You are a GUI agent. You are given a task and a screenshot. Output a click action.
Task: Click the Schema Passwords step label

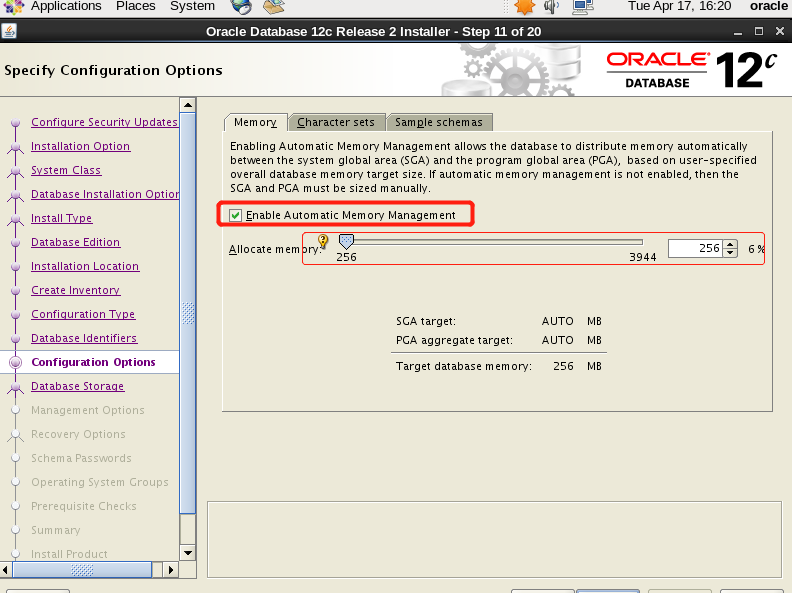[x=81, y=458]
